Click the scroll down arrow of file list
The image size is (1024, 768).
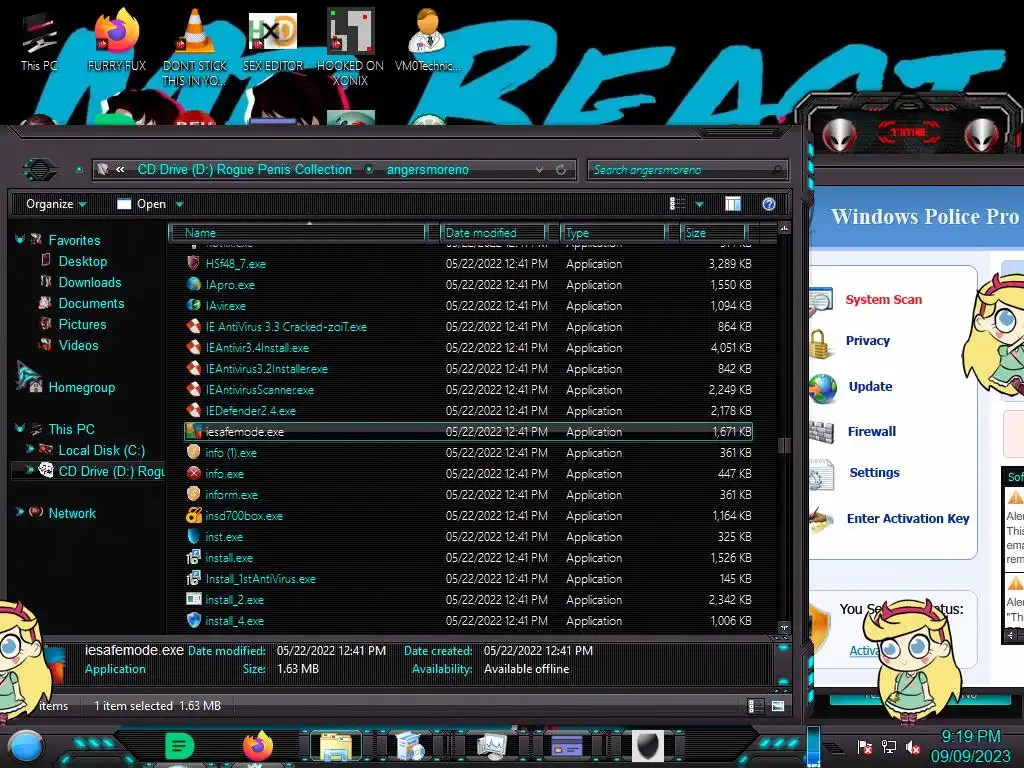784,628
